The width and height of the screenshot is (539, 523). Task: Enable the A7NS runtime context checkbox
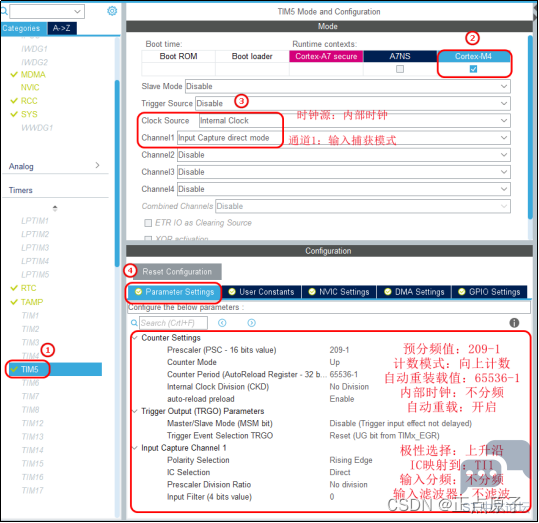click(400, 69)
